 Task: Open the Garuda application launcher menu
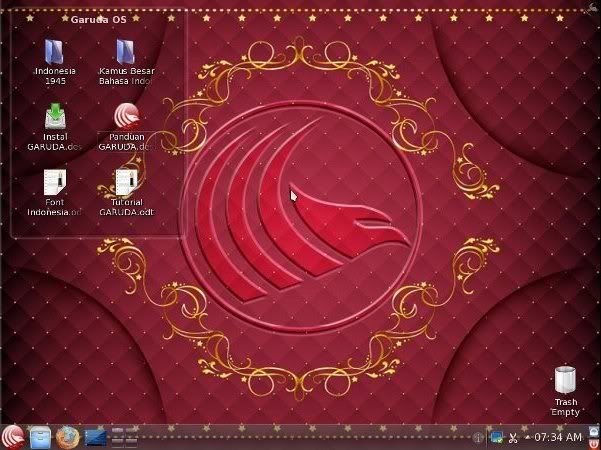pyautogui.click(x=14, y=436)
